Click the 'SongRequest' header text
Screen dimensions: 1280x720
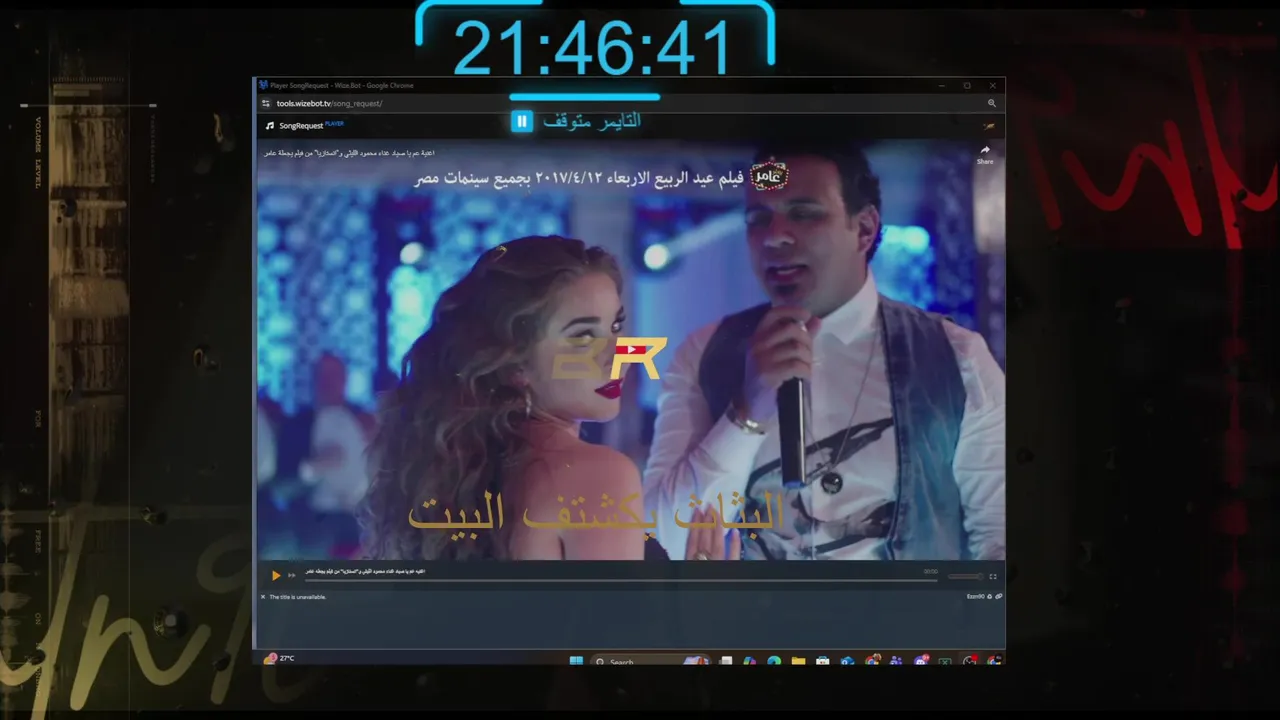301,126
